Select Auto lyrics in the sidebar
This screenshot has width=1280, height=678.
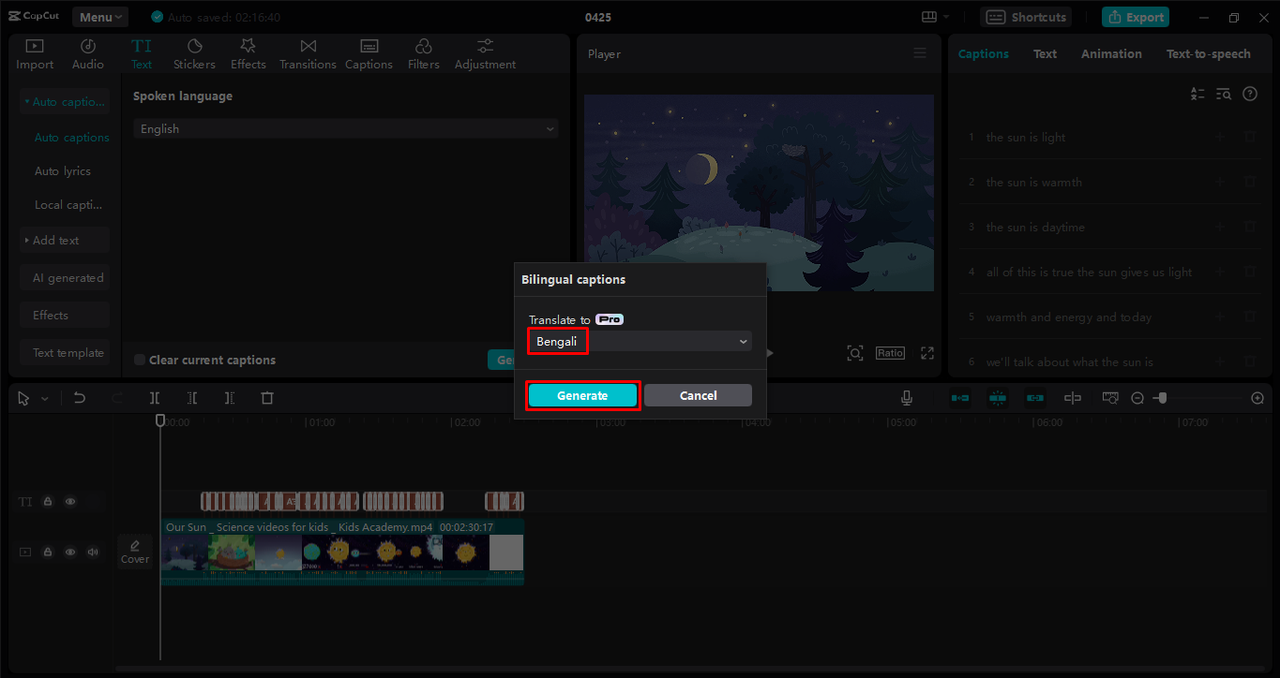(x=63, y=171)
